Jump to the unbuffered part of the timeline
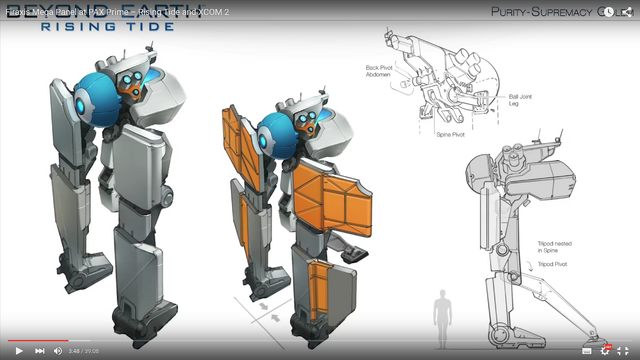Screen dimensions: 640x360 click(x=361, y=340)
